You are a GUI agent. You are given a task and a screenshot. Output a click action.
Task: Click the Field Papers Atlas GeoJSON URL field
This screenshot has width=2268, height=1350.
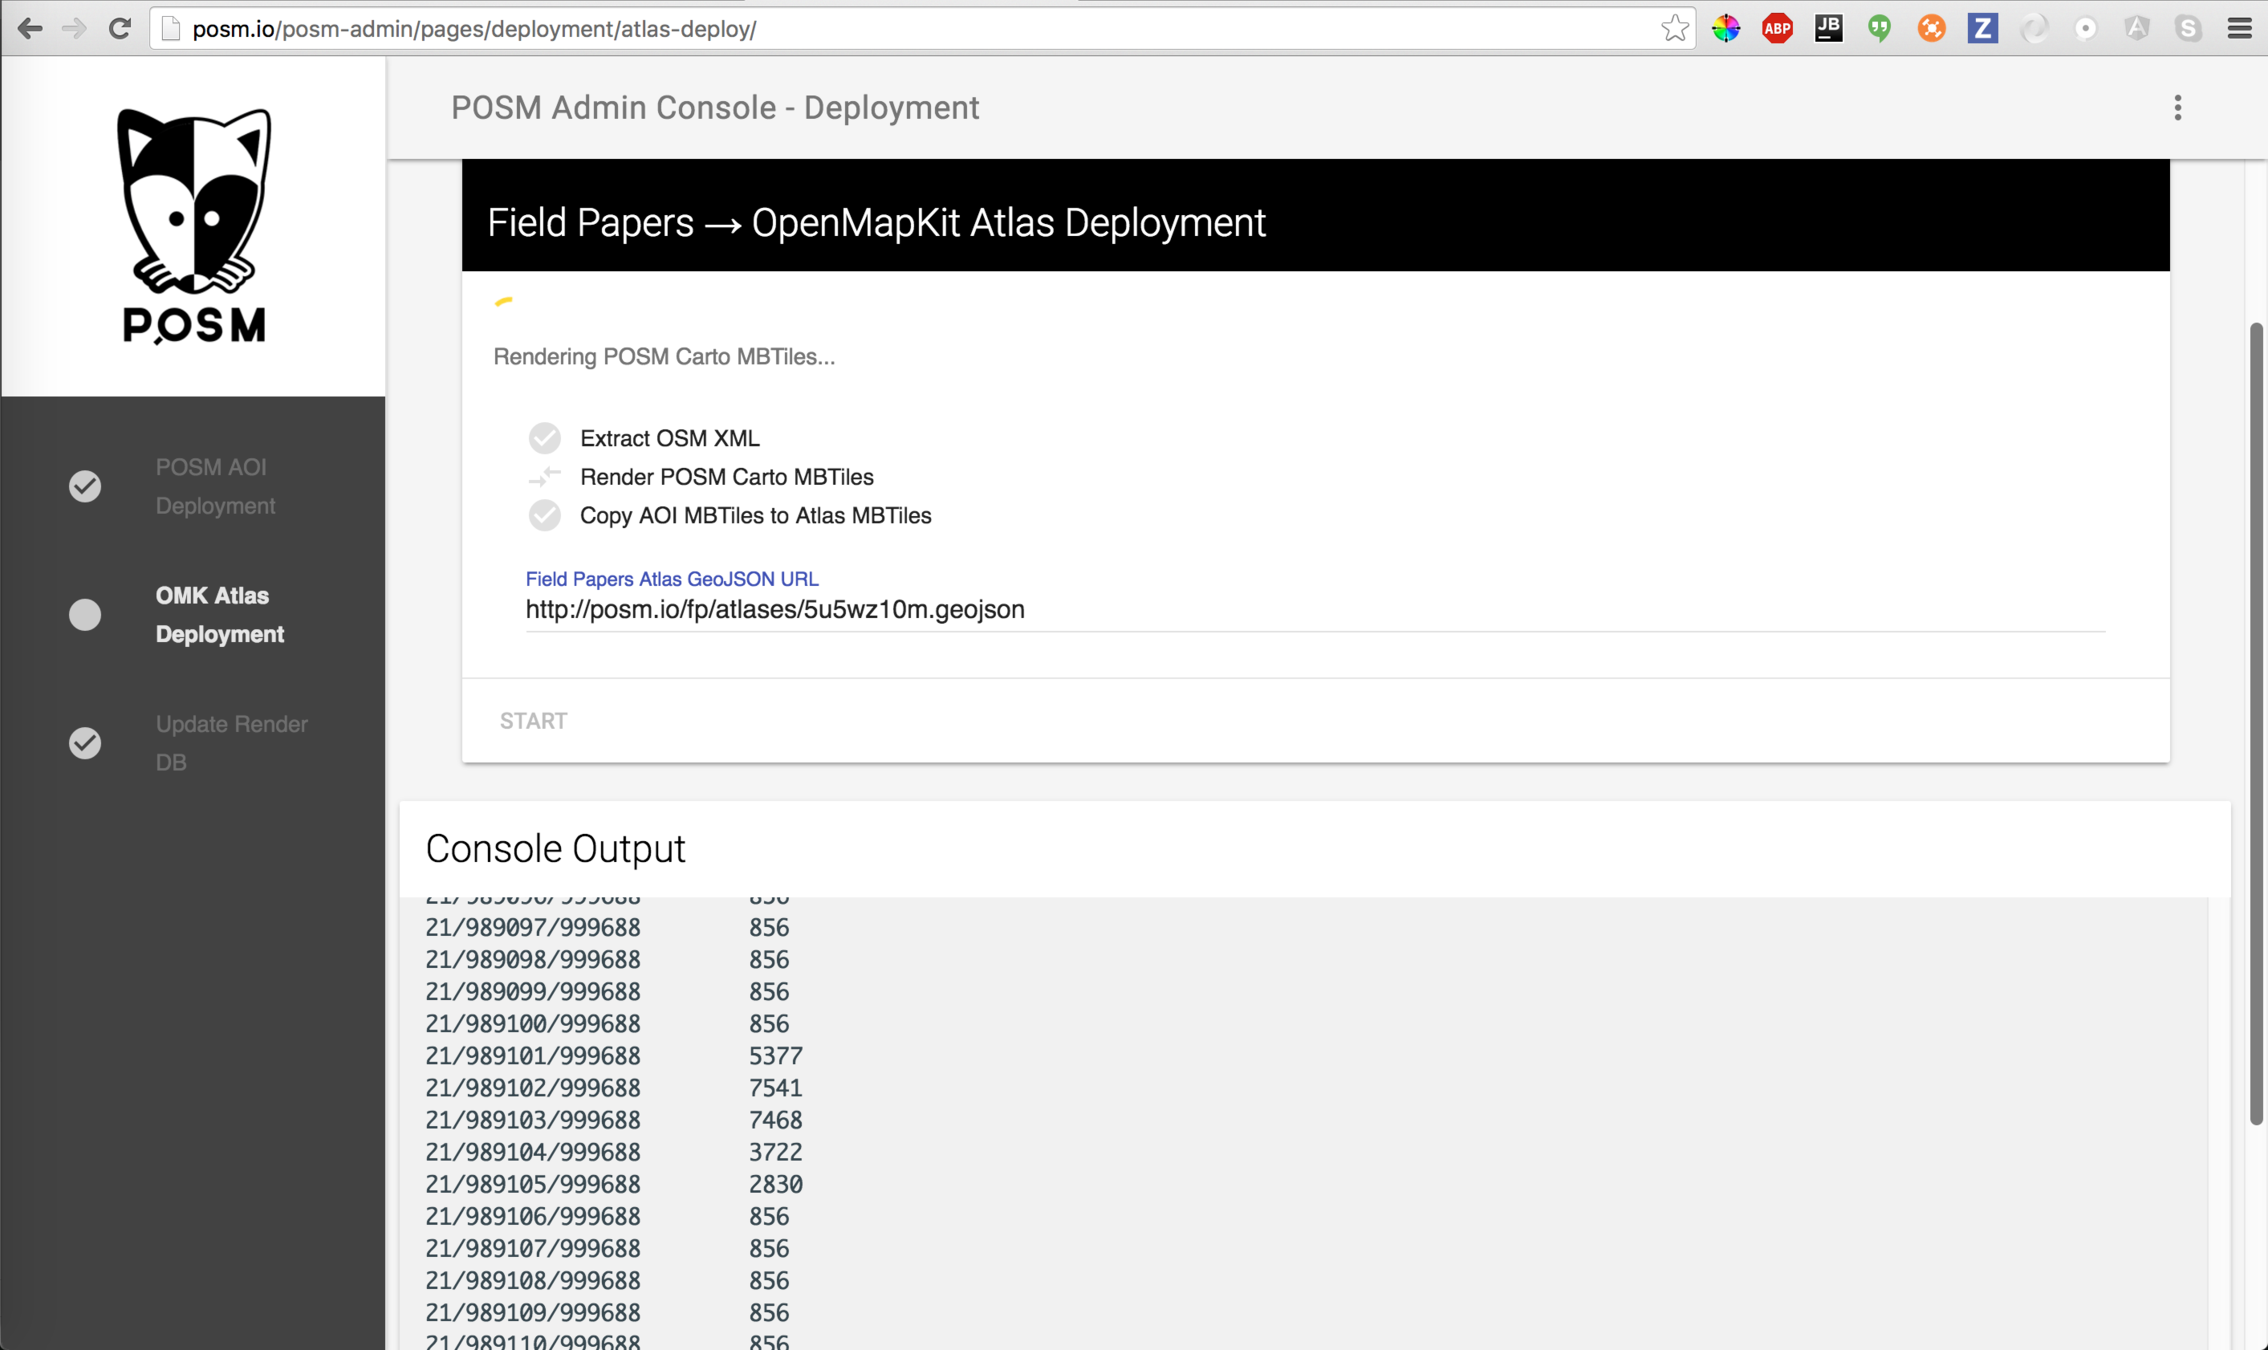(x=1314, y=610)
